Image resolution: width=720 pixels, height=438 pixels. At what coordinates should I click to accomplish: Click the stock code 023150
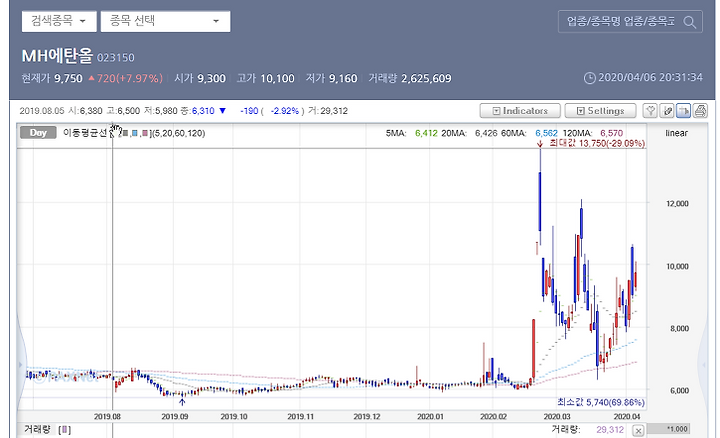click(x=116, y=58)
